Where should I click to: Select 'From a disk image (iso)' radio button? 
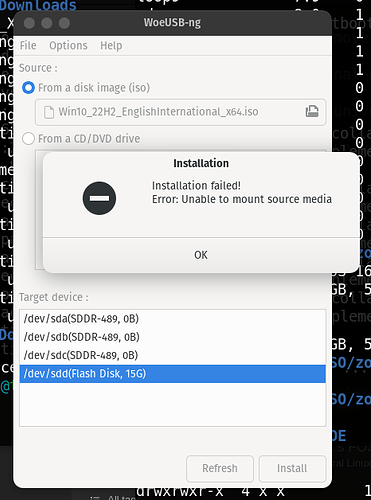28,88
